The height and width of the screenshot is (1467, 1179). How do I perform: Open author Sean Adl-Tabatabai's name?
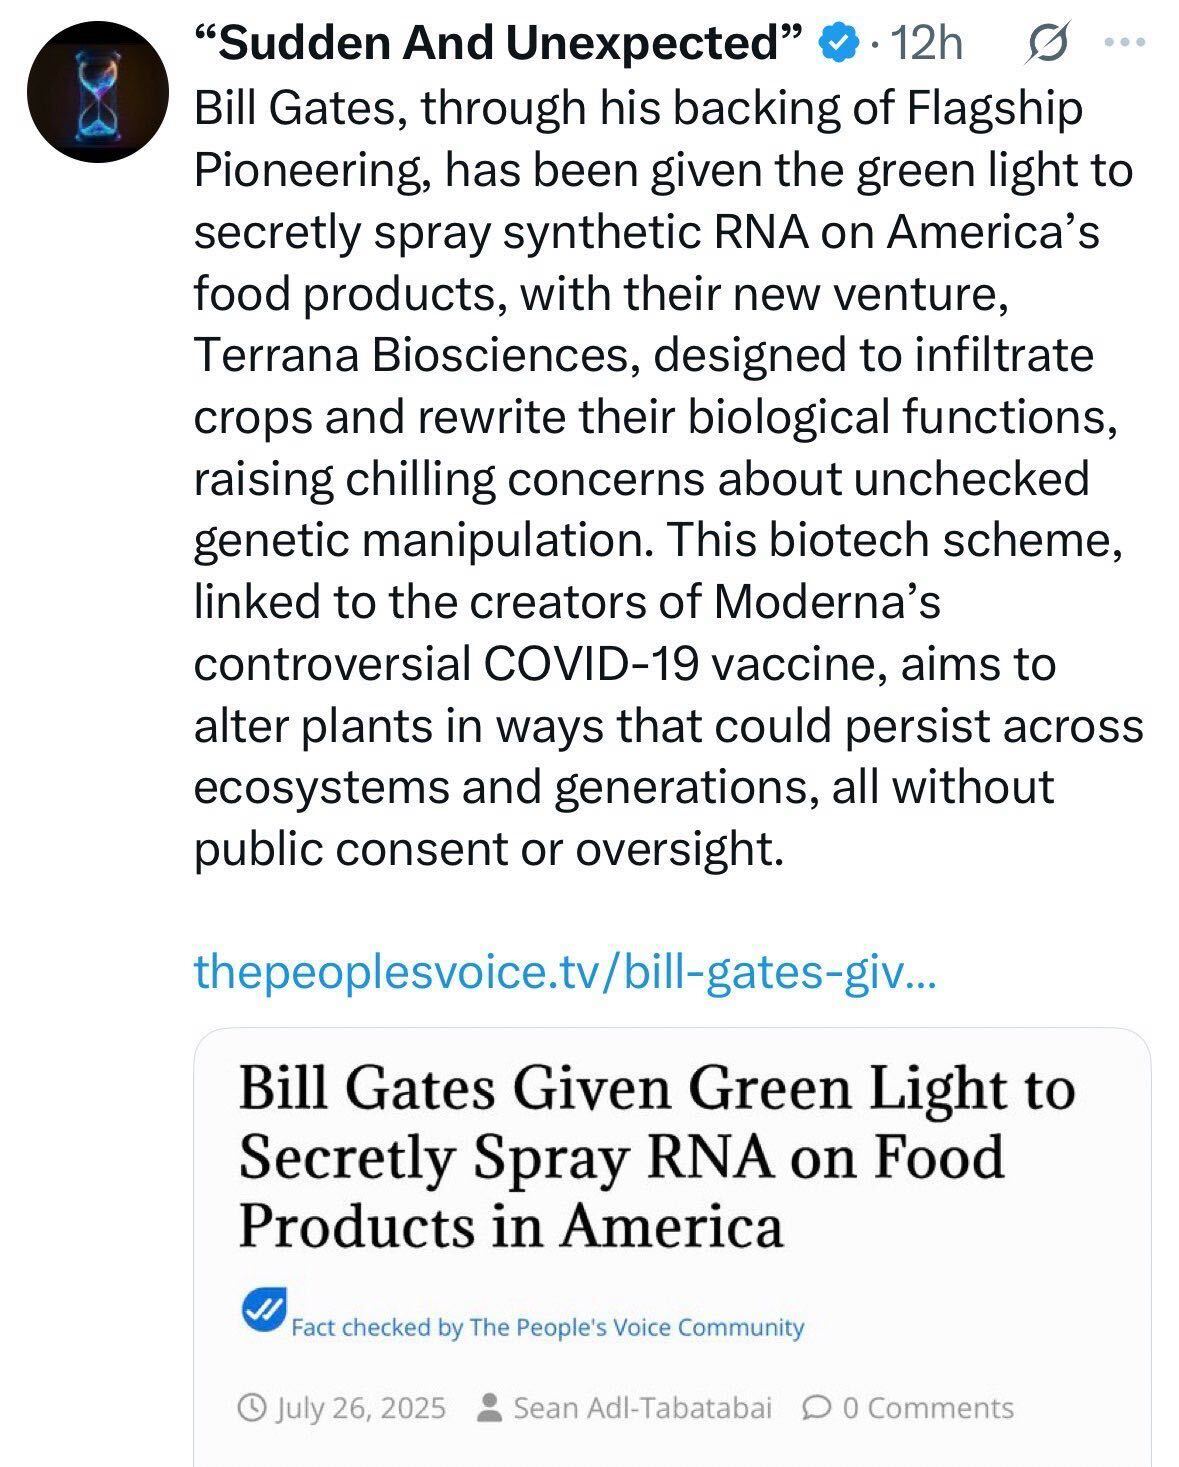pyautogui.click(x=642, y=1408)
